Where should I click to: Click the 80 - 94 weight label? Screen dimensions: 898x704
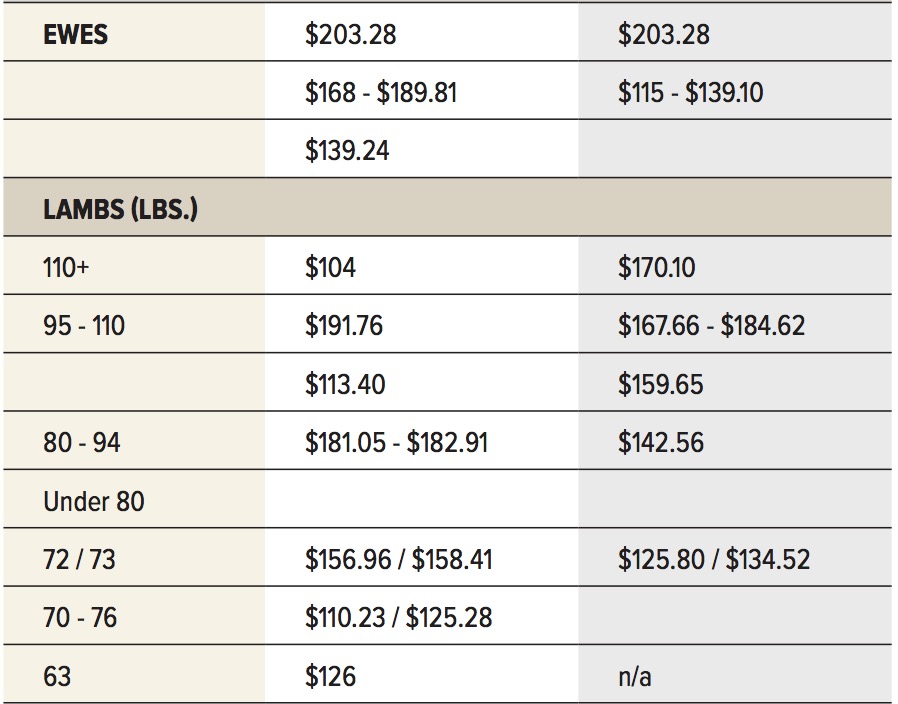pyautogui.click(x=81, y=443)
